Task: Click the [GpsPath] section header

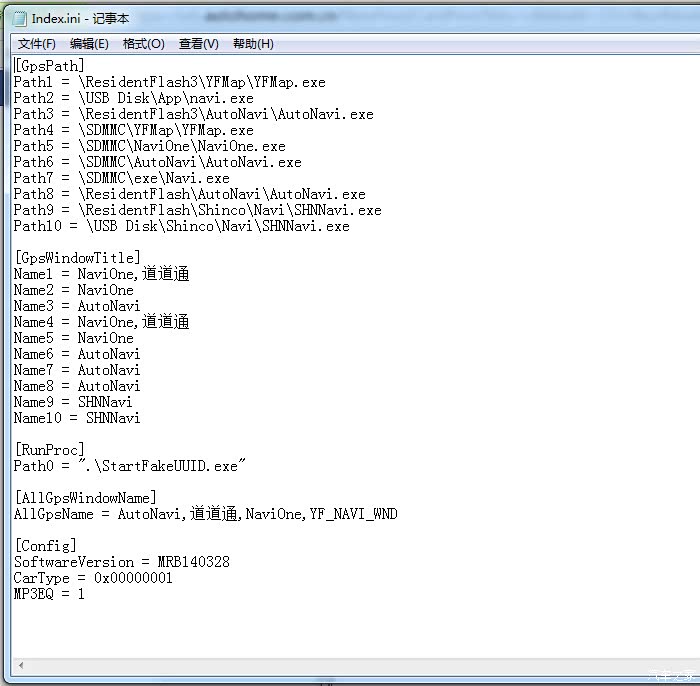Action: [49, 66]
